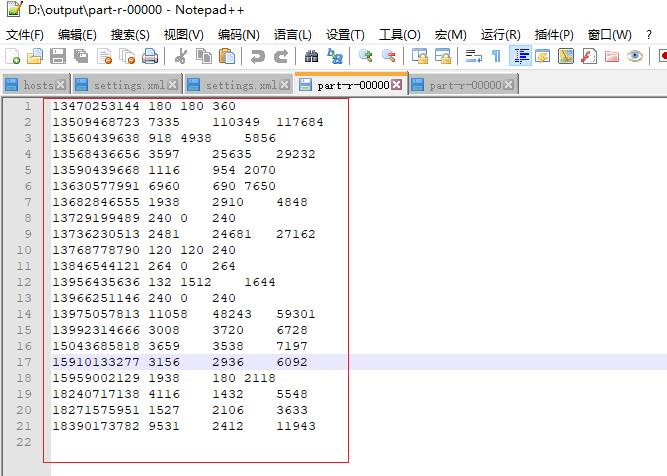The image size is (667, 476).
Task: Save the current document via floppy icon
Action: (58, 56)
